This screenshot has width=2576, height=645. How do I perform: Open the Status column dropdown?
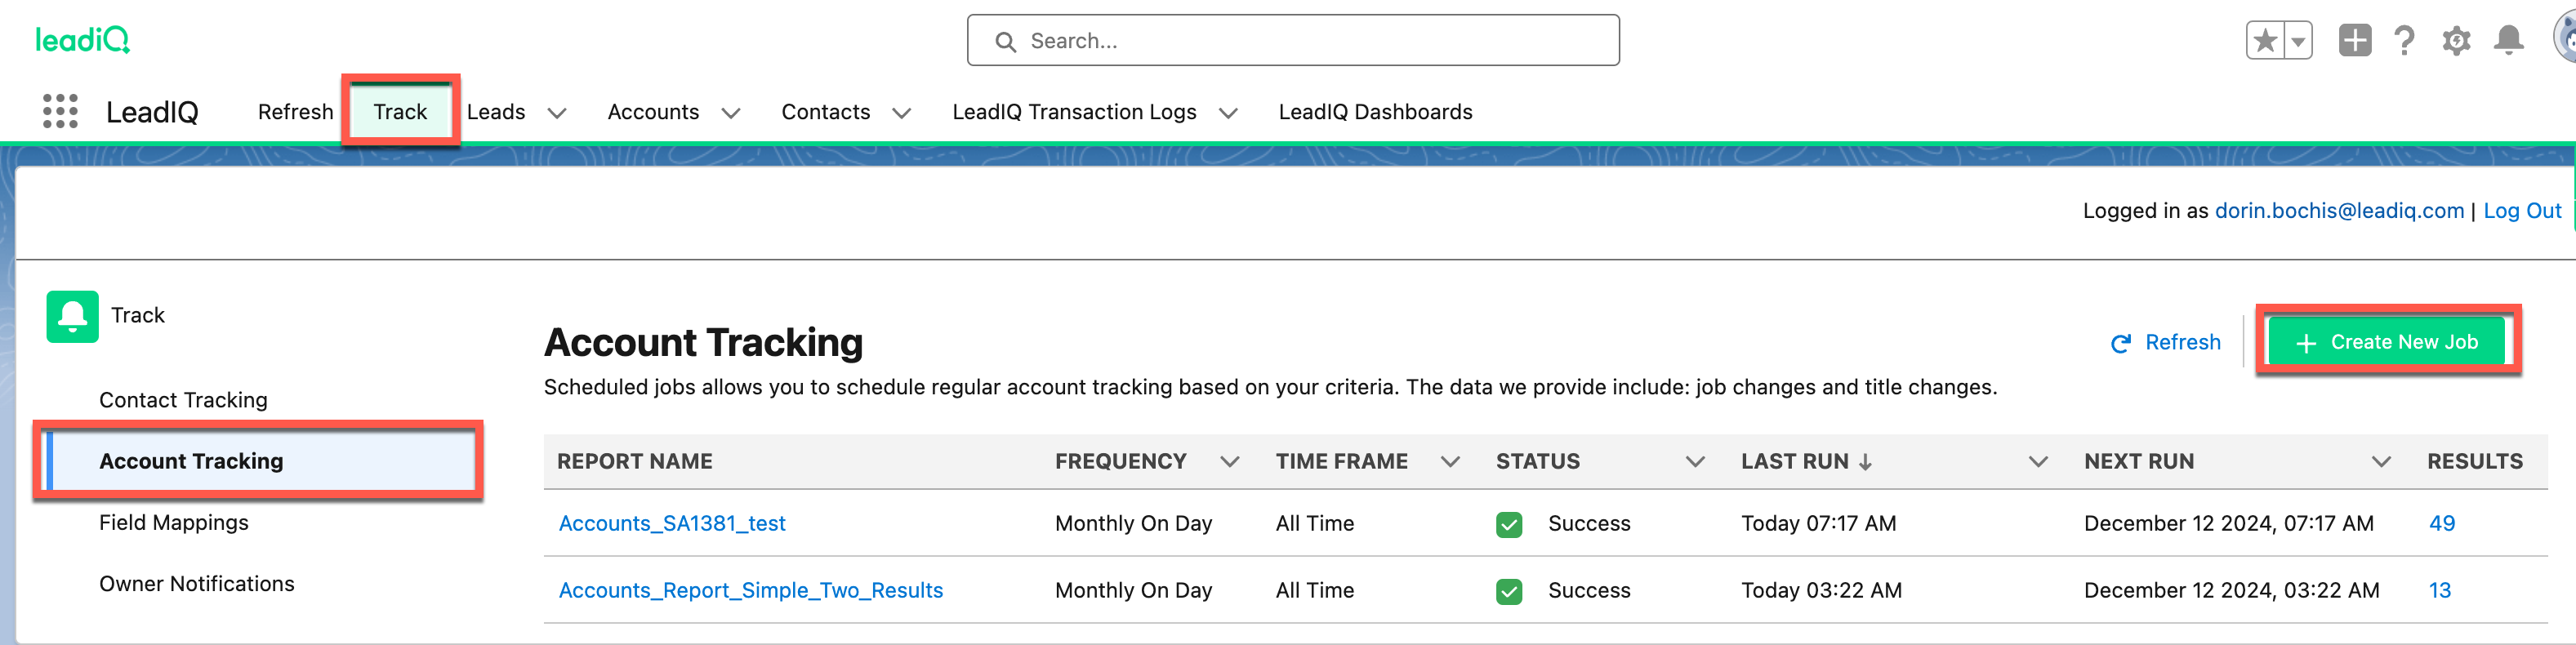[1695, 462]
